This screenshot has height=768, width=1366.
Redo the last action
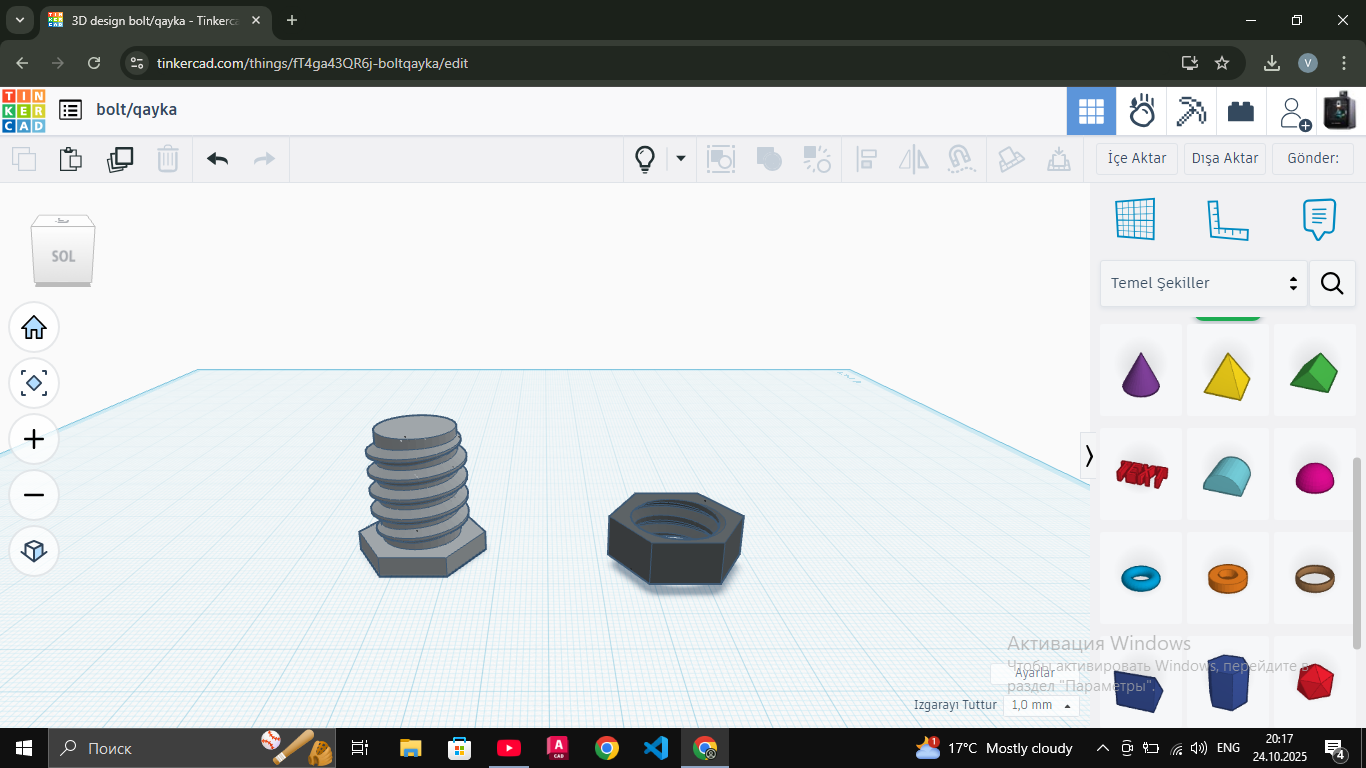point(264,159)
